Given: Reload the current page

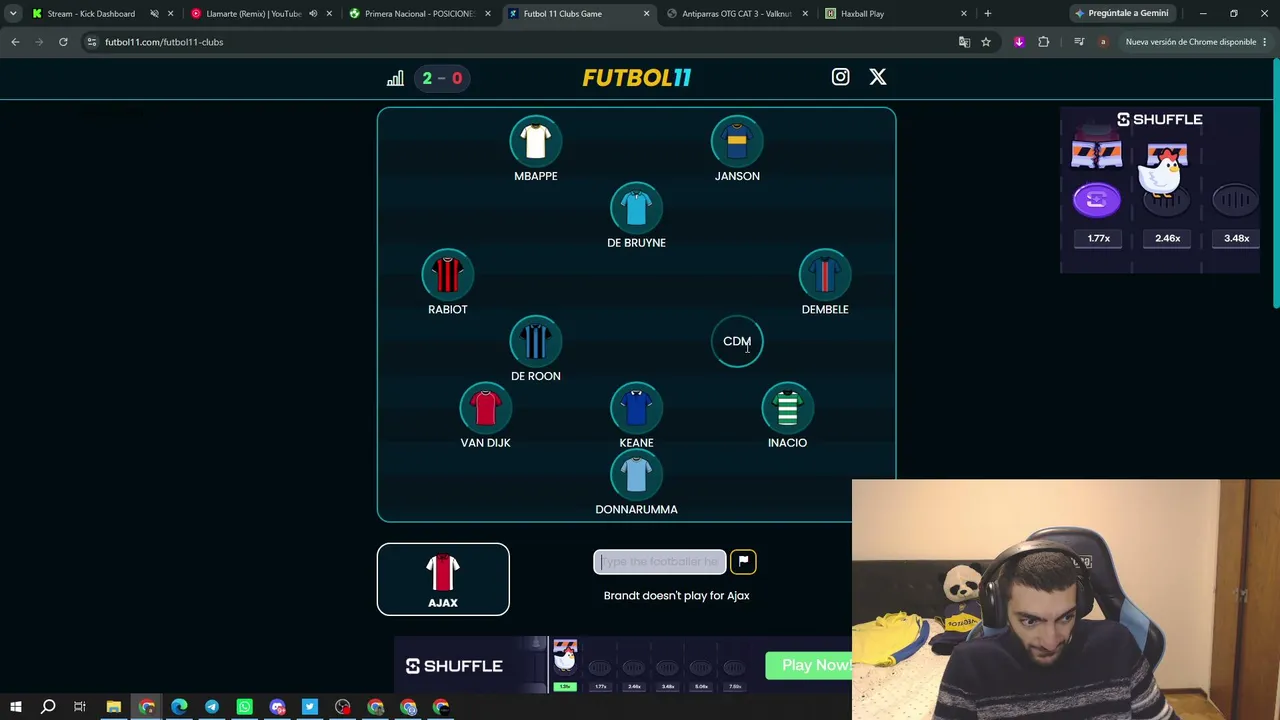Looking at the screenshot, I should (x=63, y=42).
